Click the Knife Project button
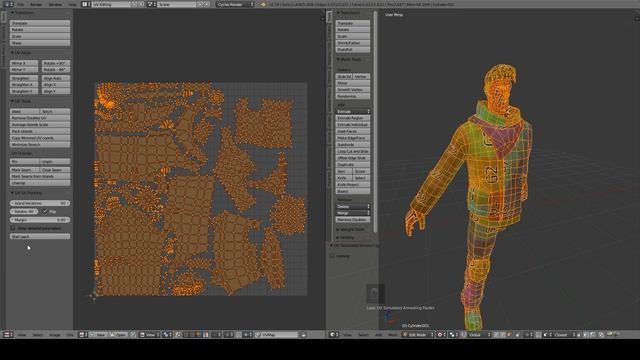Screen dimensions: 640x360 [x=353, y=184]
